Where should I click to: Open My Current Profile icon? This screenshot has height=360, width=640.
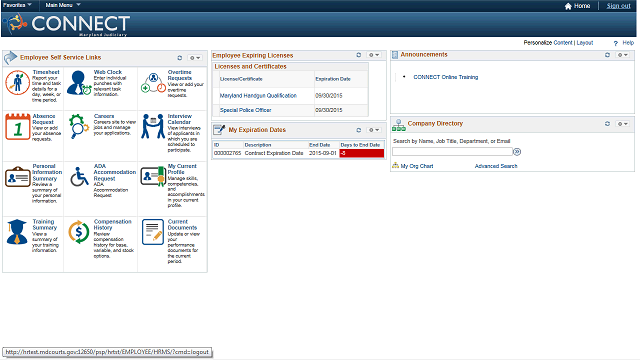pos(153,176)
